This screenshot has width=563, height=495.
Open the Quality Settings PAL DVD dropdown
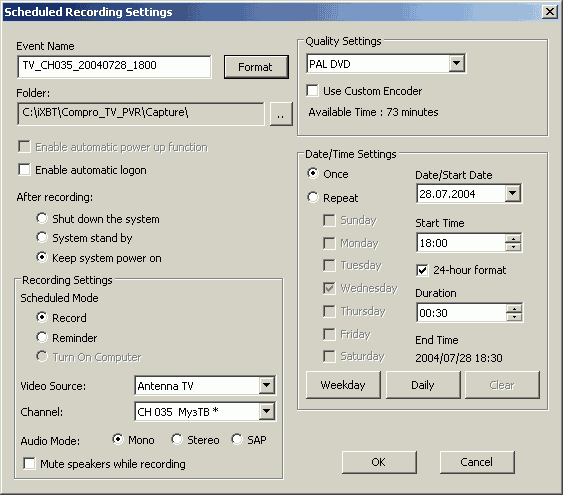point(456,64)
